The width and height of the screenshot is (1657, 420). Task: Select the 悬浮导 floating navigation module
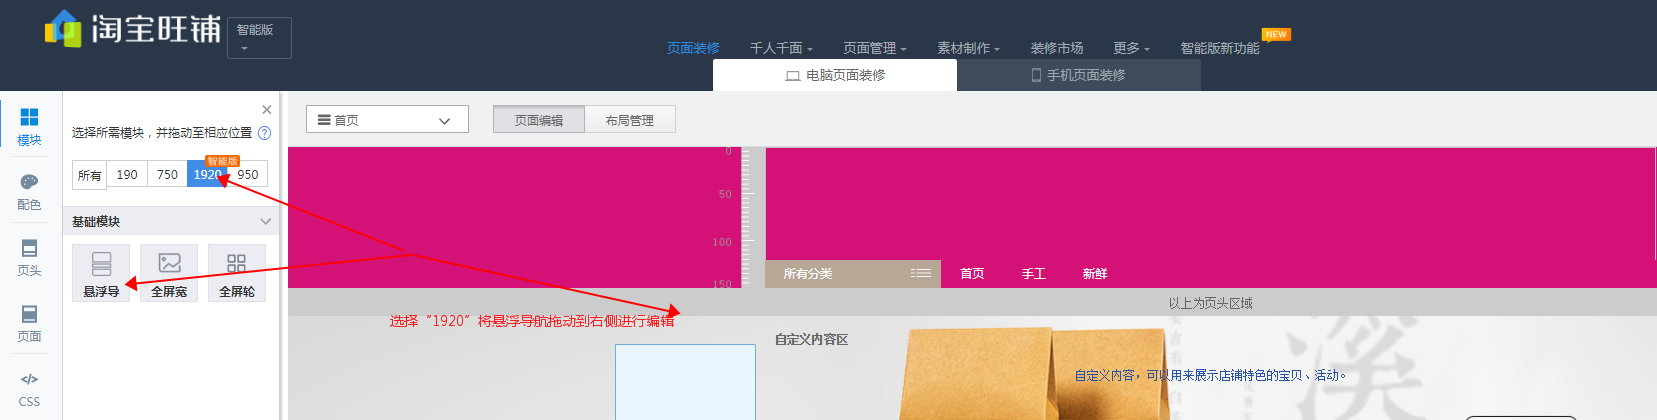pos(101,273)
